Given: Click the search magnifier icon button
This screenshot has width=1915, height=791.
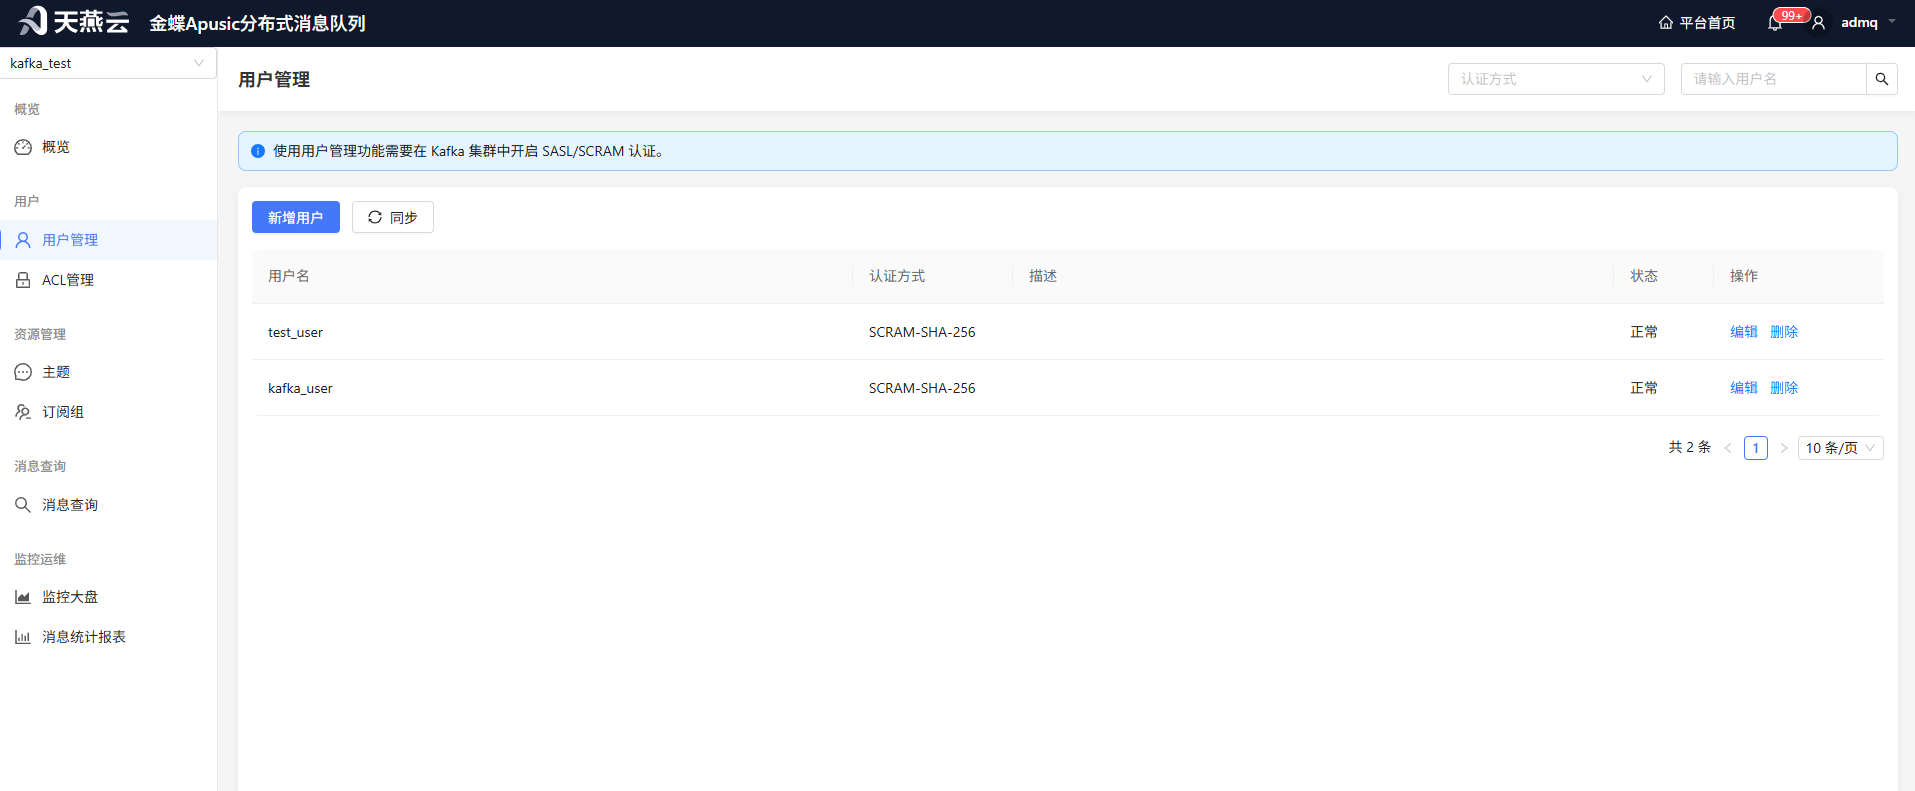Looking at the screenshot, I should (x=1882, y=79).
